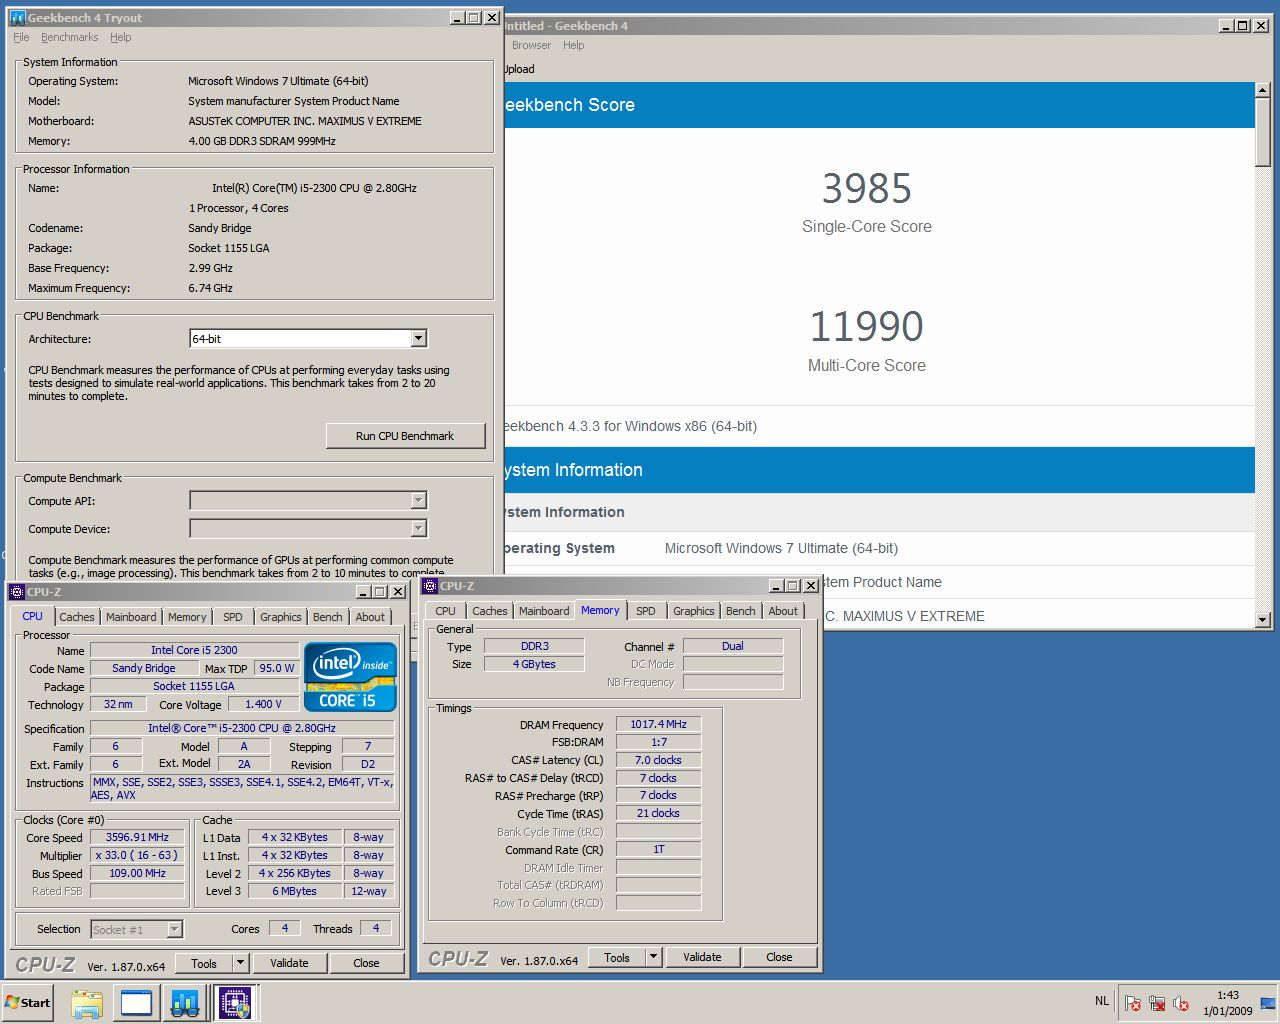Click Validate in CPU-Z window showing Timings
The height and width of the screenshot is (1024, 1280).
click(x=702, y=957)
